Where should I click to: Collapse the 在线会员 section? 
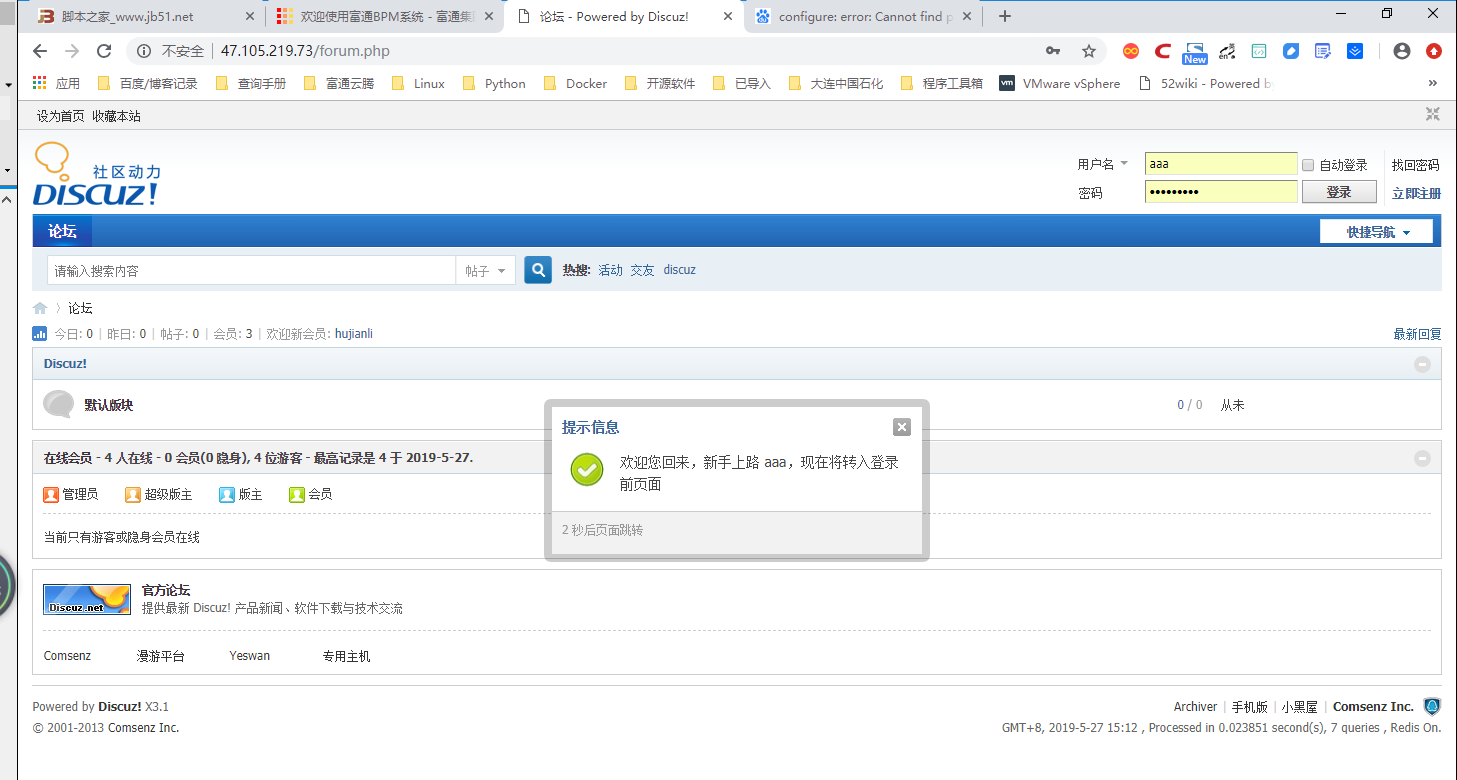click(1422, 459)
